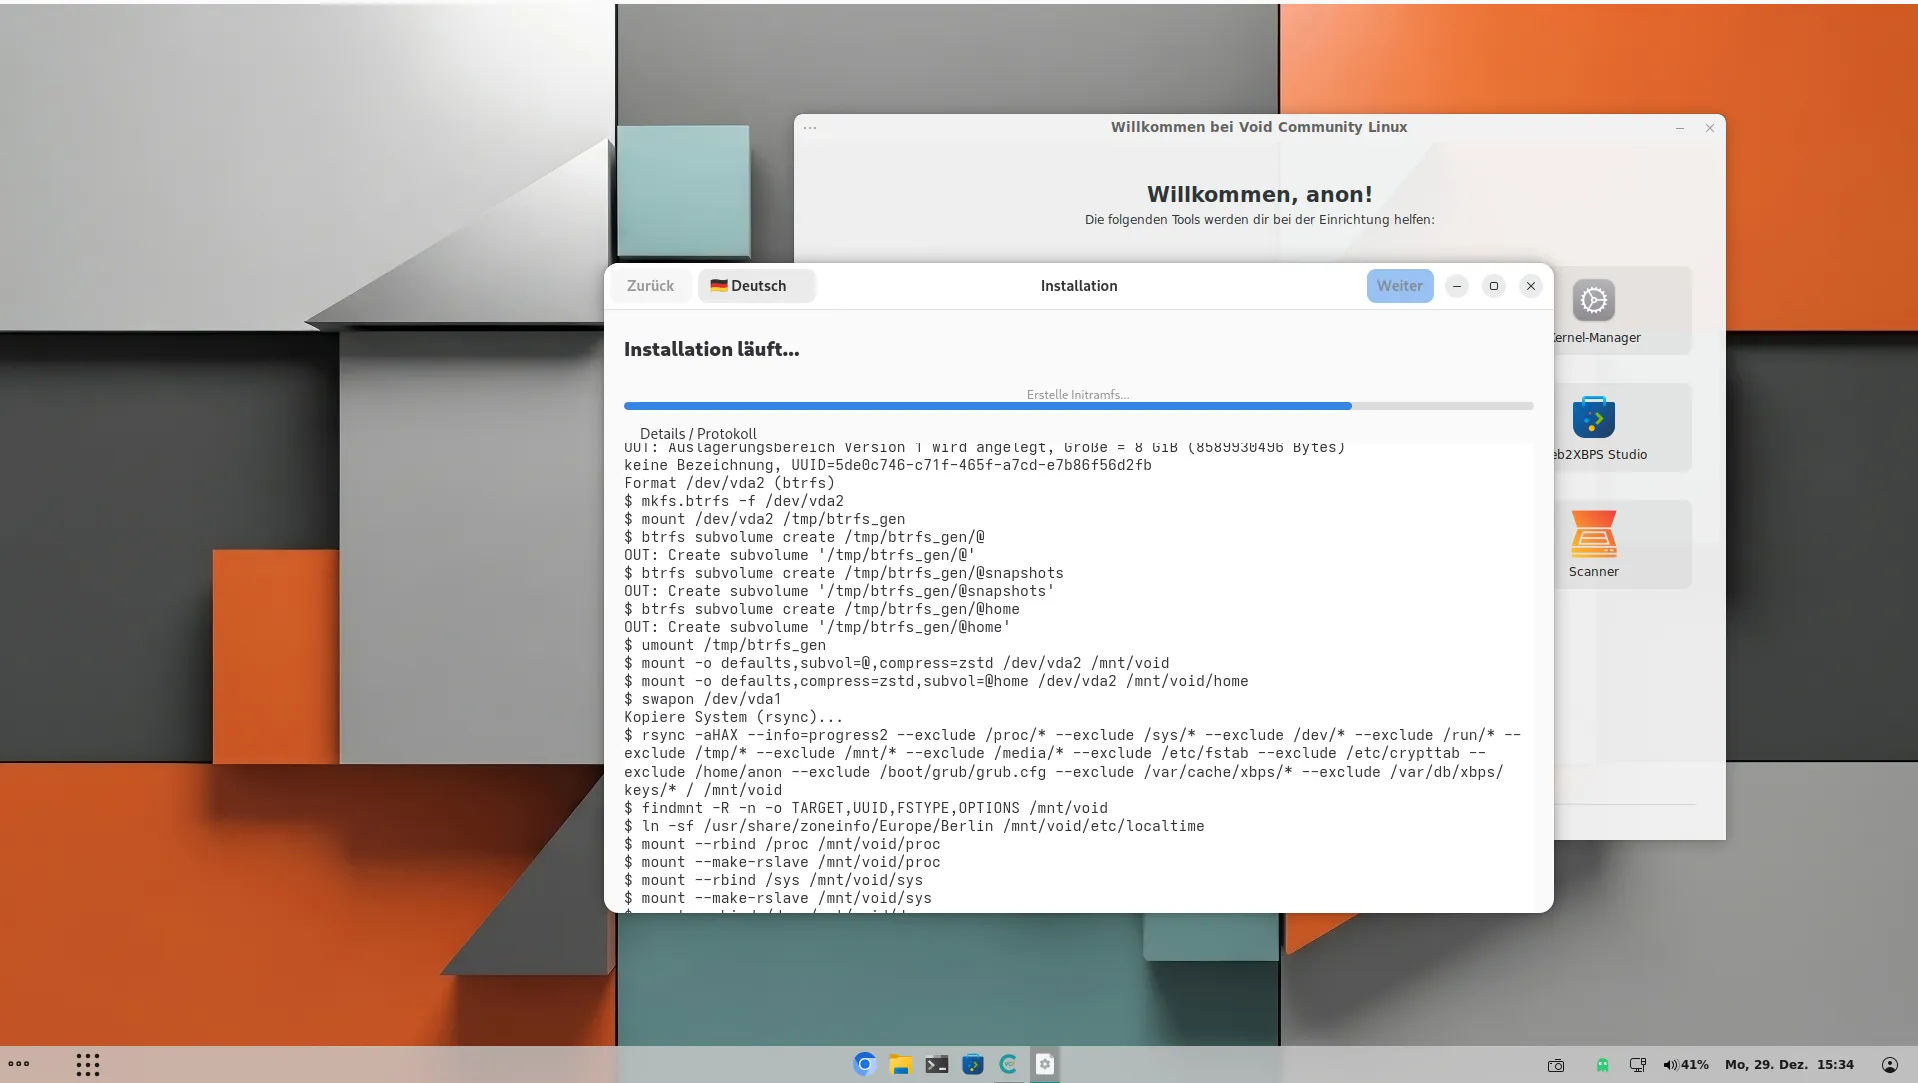This screenshot has width=1918, height=1083.
Task: Open the three-dot menu in welcome window
Action: (x=810, y=128)
